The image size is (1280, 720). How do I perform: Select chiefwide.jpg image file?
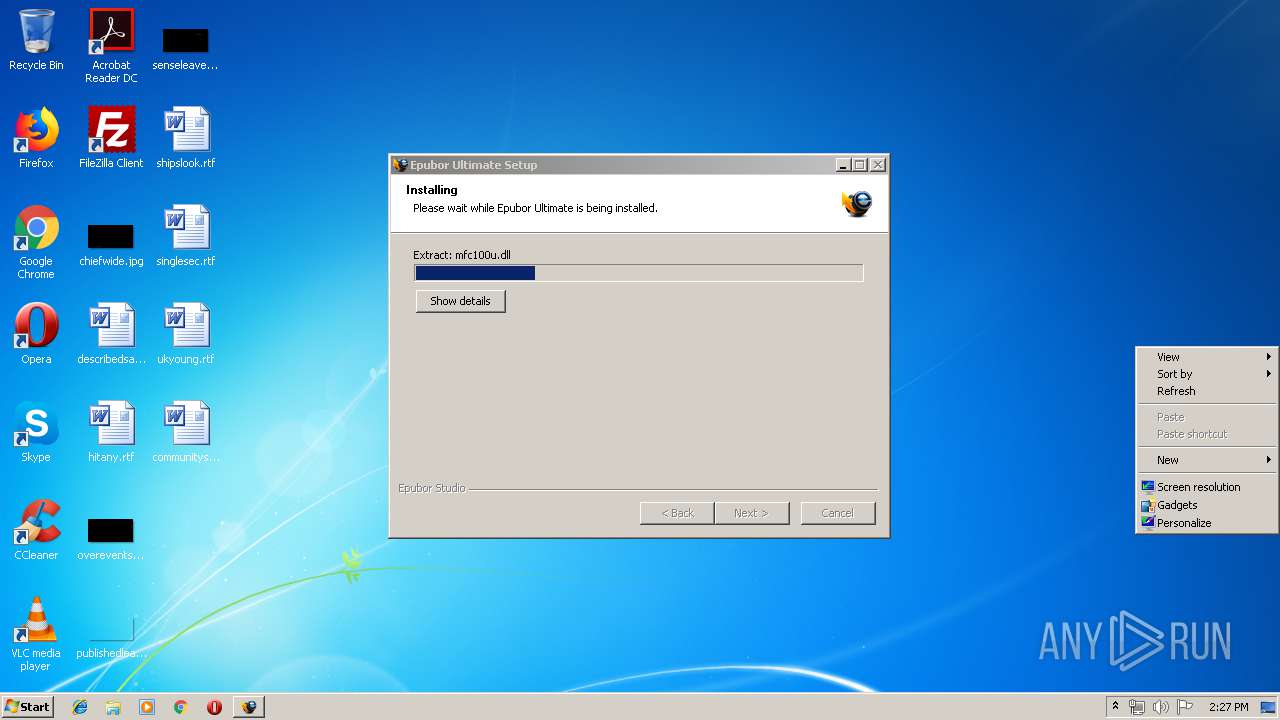(x=111, y=244)
